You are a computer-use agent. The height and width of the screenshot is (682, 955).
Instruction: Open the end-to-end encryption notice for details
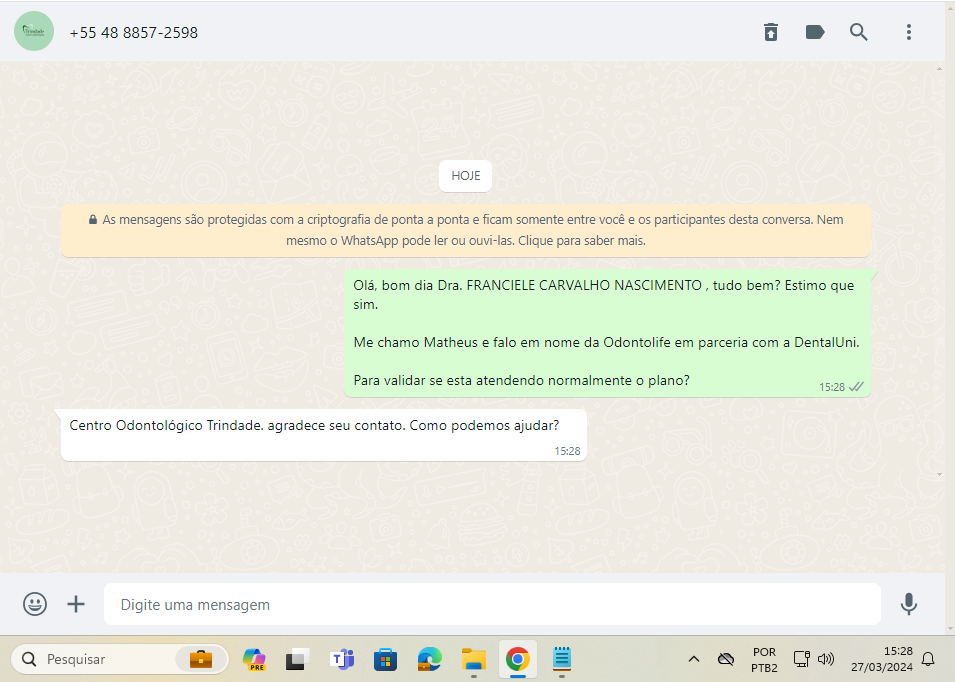(x=466, y=230)
